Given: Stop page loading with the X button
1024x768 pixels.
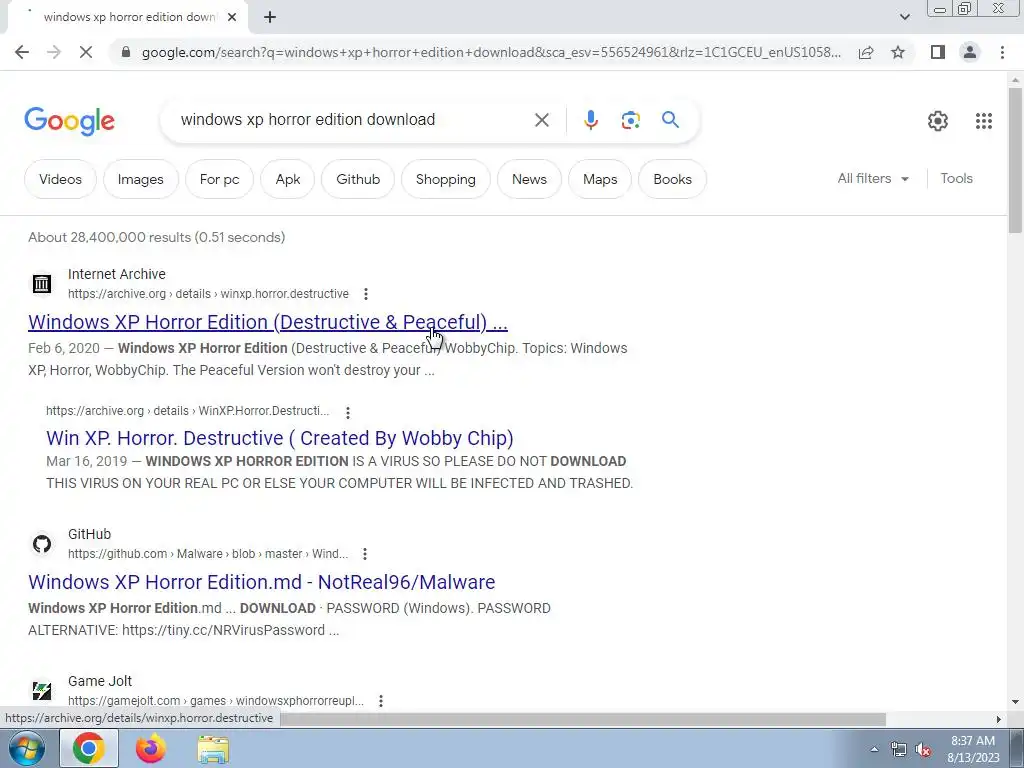Looking at the screenshot, I should coord(86,52).
